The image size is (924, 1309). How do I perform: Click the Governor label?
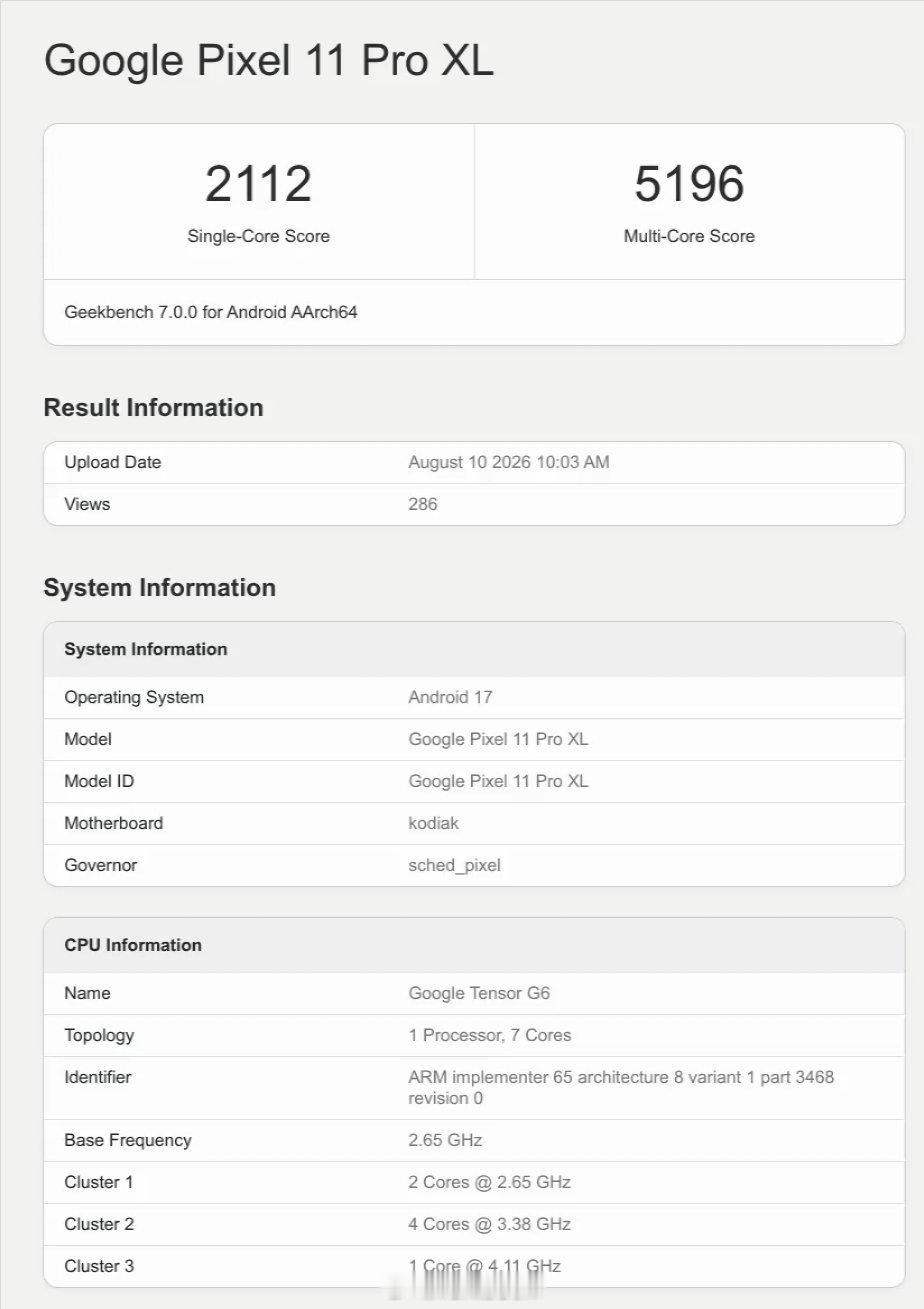pos(100,865)
